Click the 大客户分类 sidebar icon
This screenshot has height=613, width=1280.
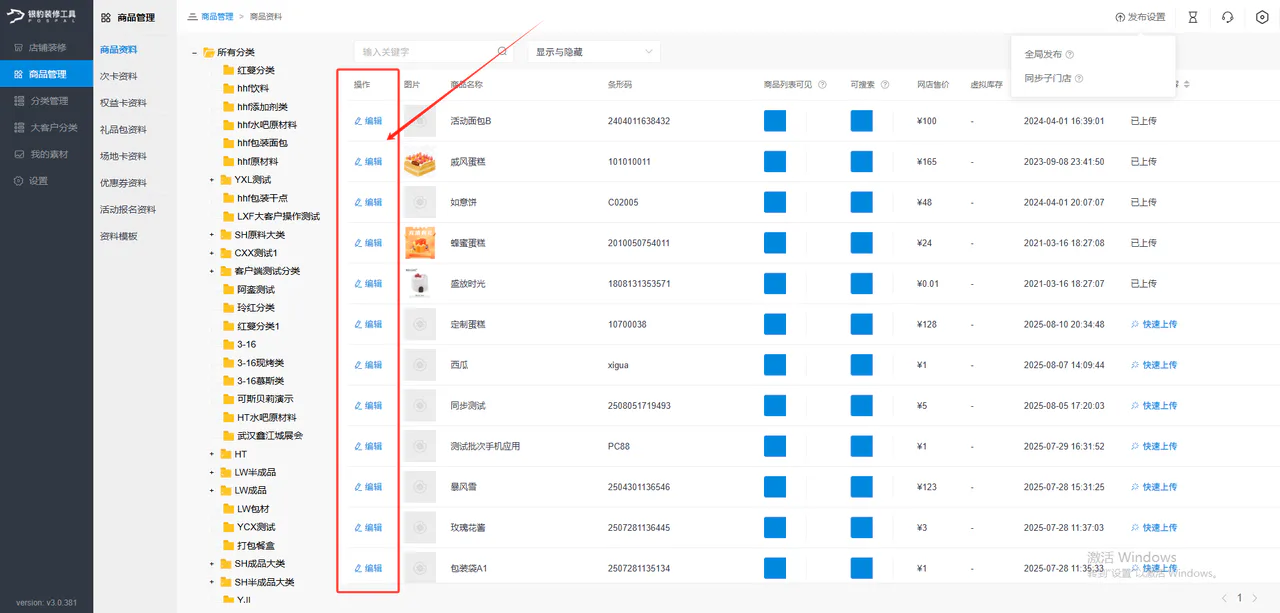click(18, 128)
